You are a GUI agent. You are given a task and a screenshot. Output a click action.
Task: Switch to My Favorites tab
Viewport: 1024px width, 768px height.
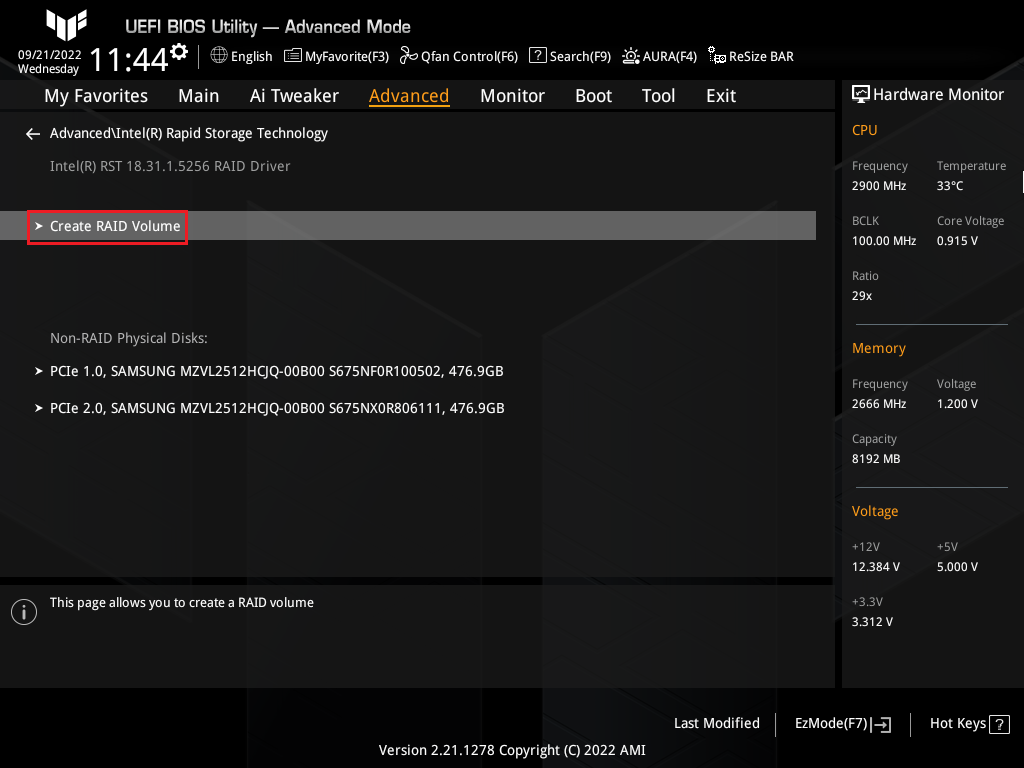(96, 96)
